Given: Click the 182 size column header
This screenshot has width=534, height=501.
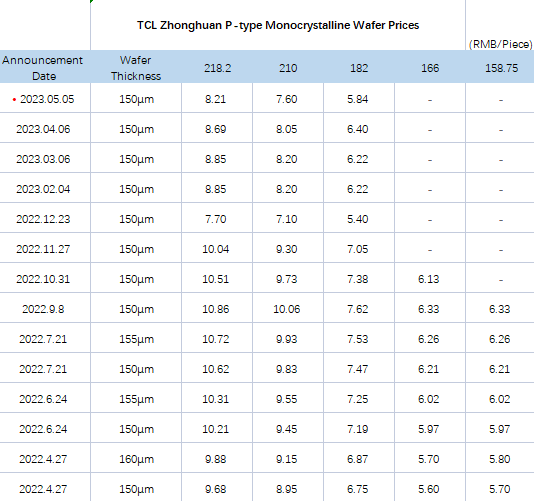Looking at the screenshot, I should click(359, 68).
